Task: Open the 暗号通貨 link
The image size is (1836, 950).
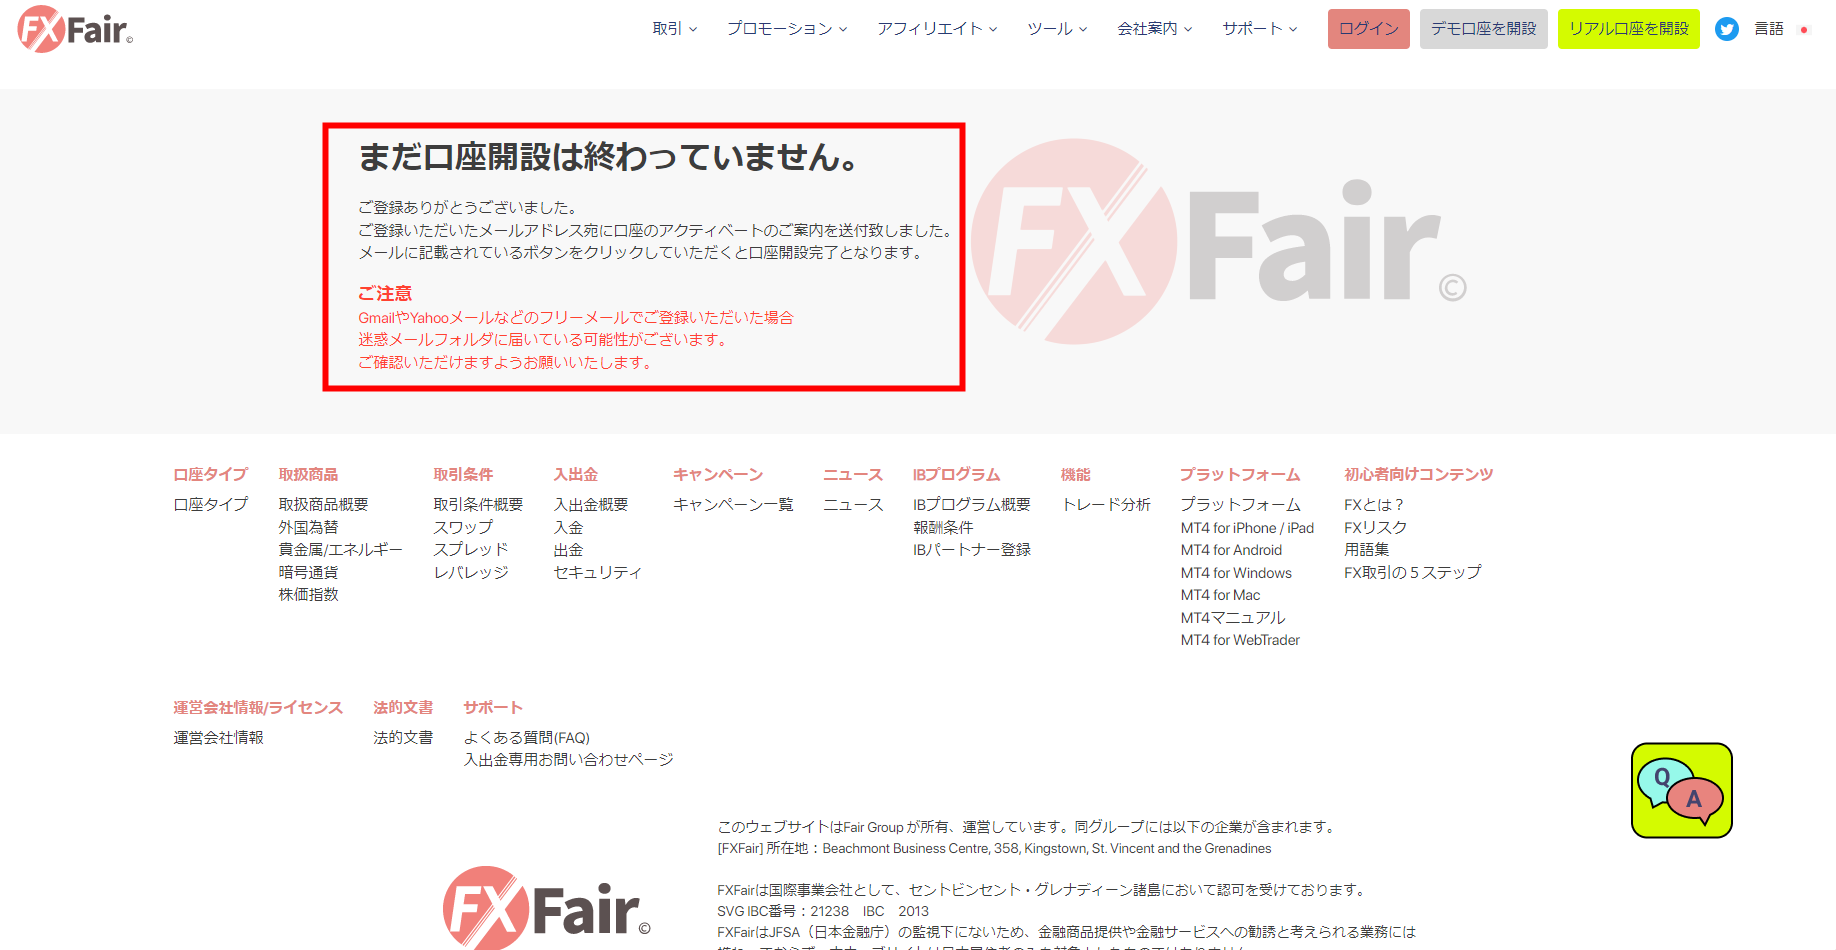Action: point(308,572)
